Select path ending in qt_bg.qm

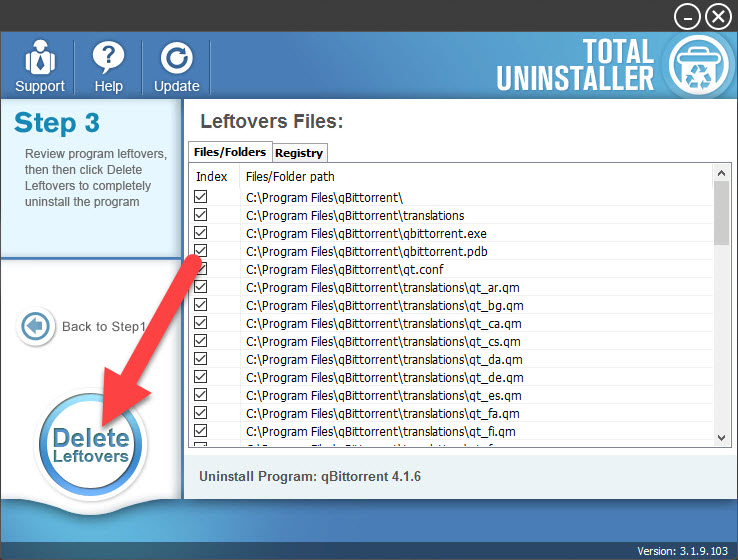point(385,305)
